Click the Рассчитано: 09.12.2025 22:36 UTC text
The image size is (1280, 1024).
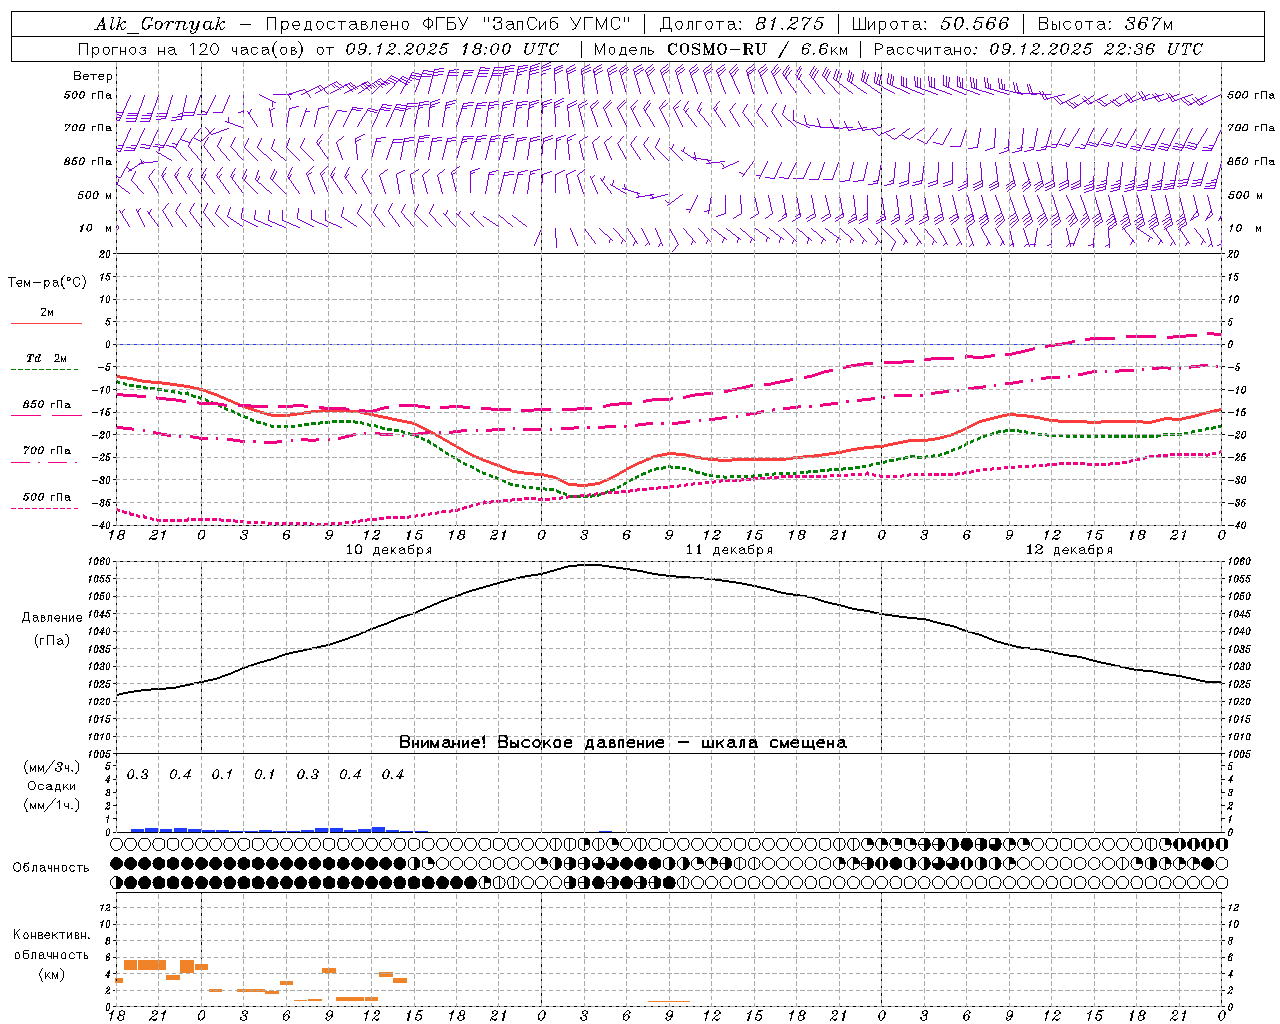(1038, 49)
